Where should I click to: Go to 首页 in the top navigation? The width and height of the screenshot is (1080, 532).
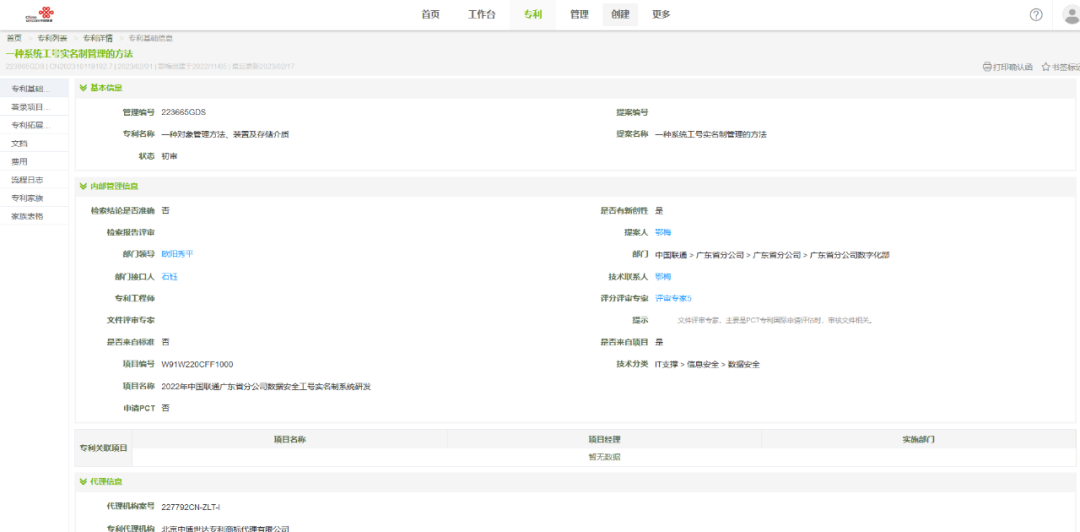point(430,14)
